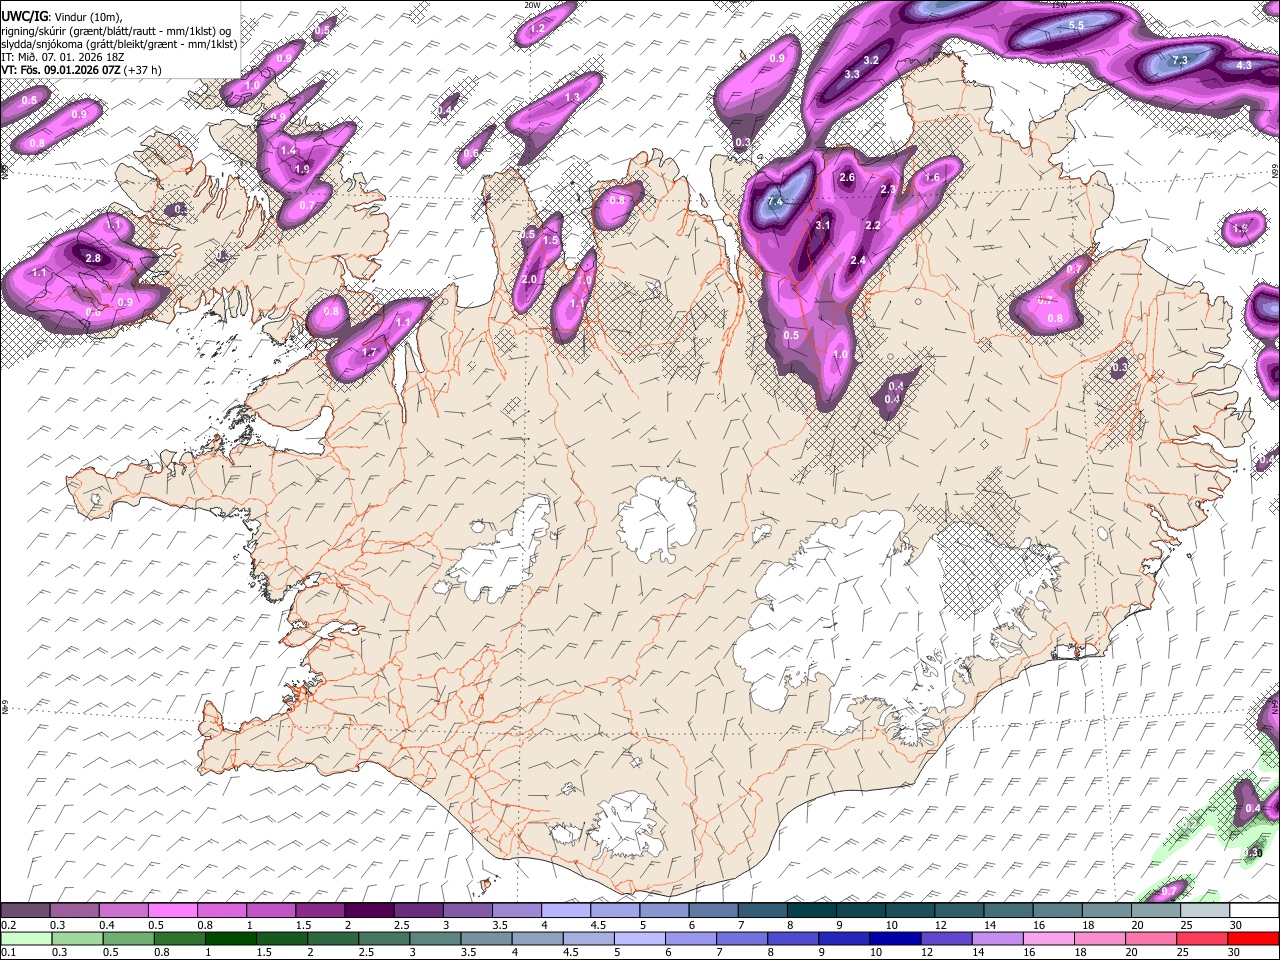Click the 0.1 label under the green rain scale
This screenshot has height=960, width=1280.
[8, 952]
